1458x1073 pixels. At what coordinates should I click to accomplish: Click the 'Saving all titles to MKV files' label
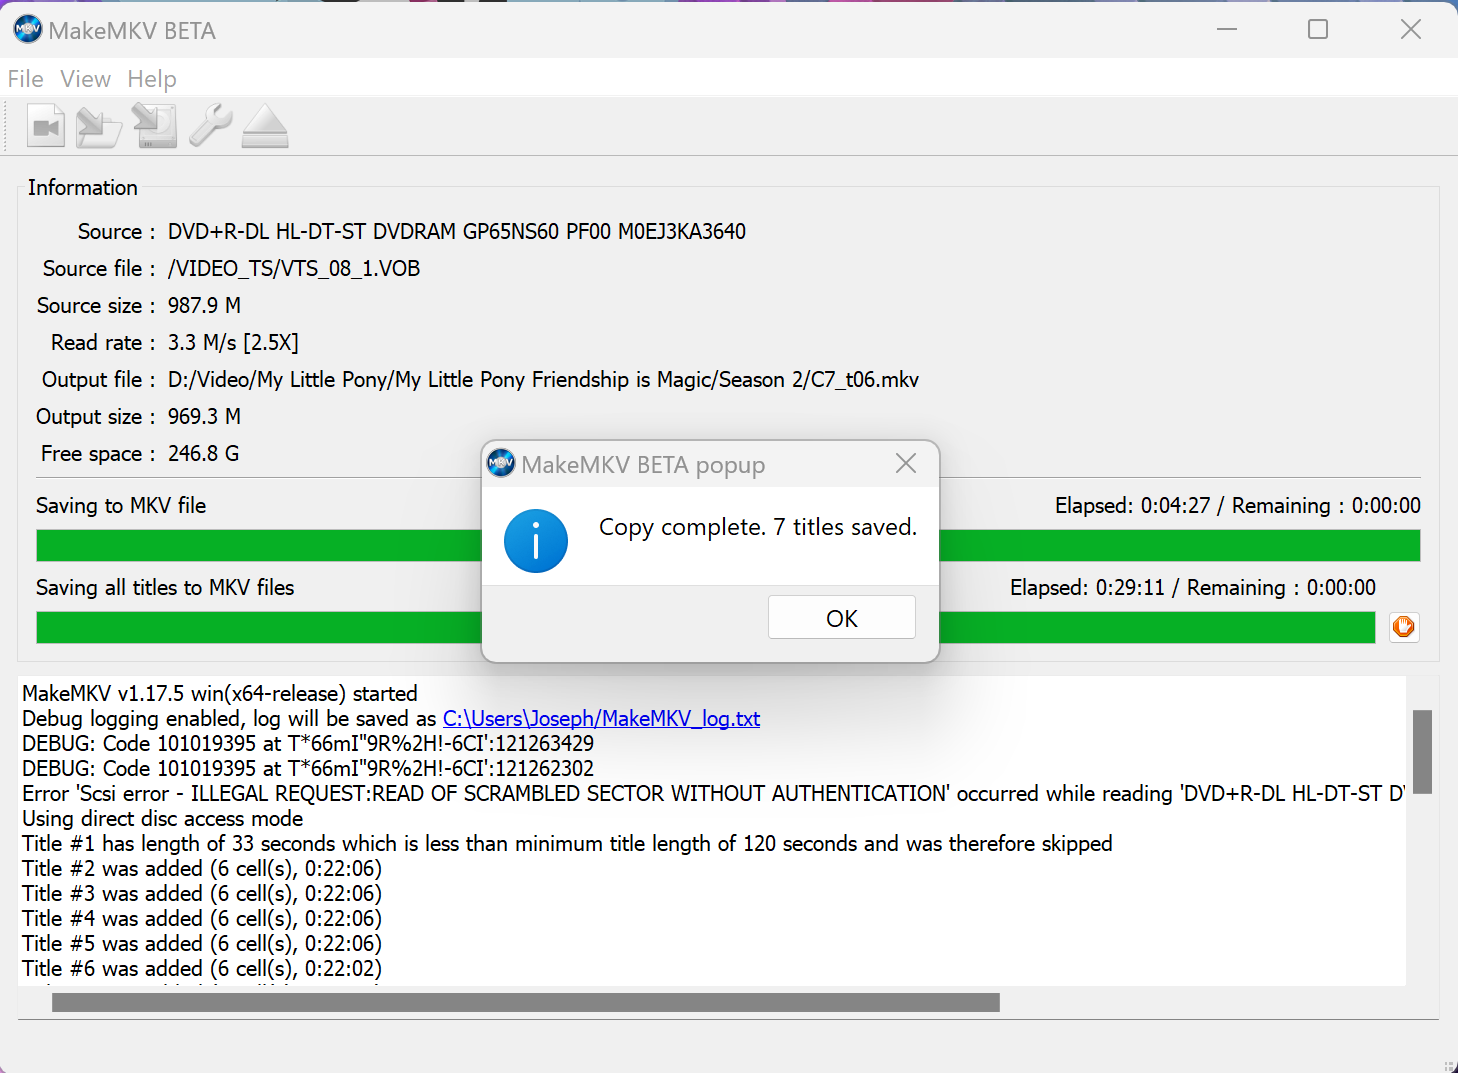click(x=165, y=588)
